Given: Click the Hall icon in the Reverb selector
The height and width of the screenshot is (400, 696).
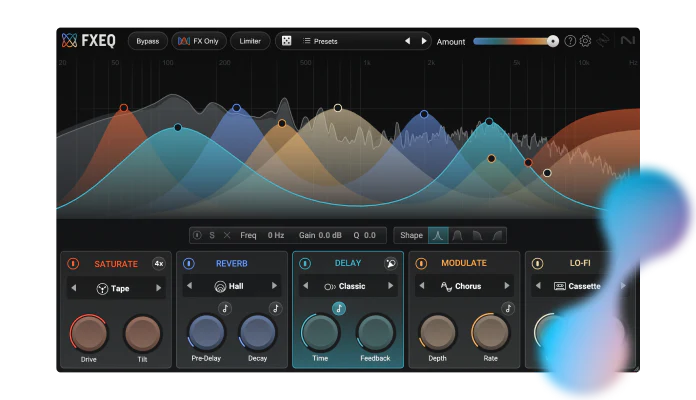Looking at the screenshot, I should [220, 286].
